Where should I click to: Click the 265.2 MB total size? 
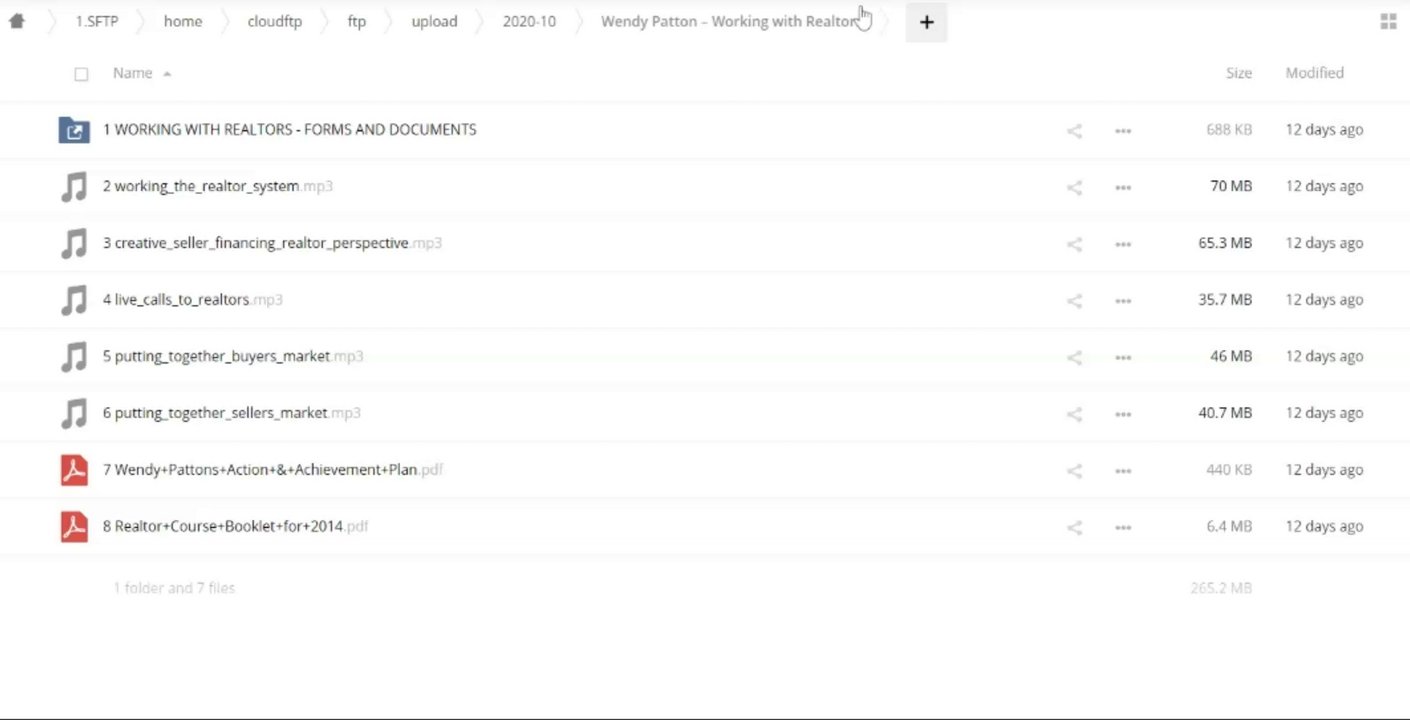pyautogui.click(x=1221, y=588)
